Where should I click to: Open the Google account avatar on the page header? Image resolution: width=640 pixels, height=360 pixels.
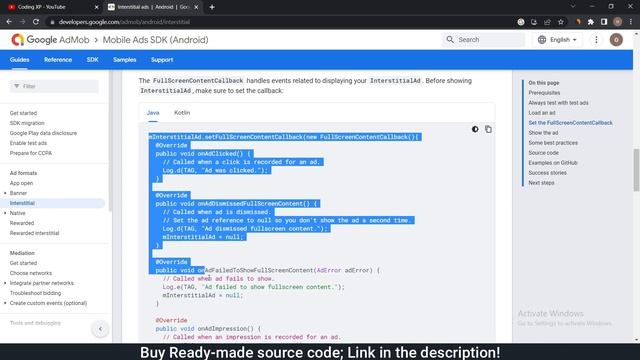[616, 40]
